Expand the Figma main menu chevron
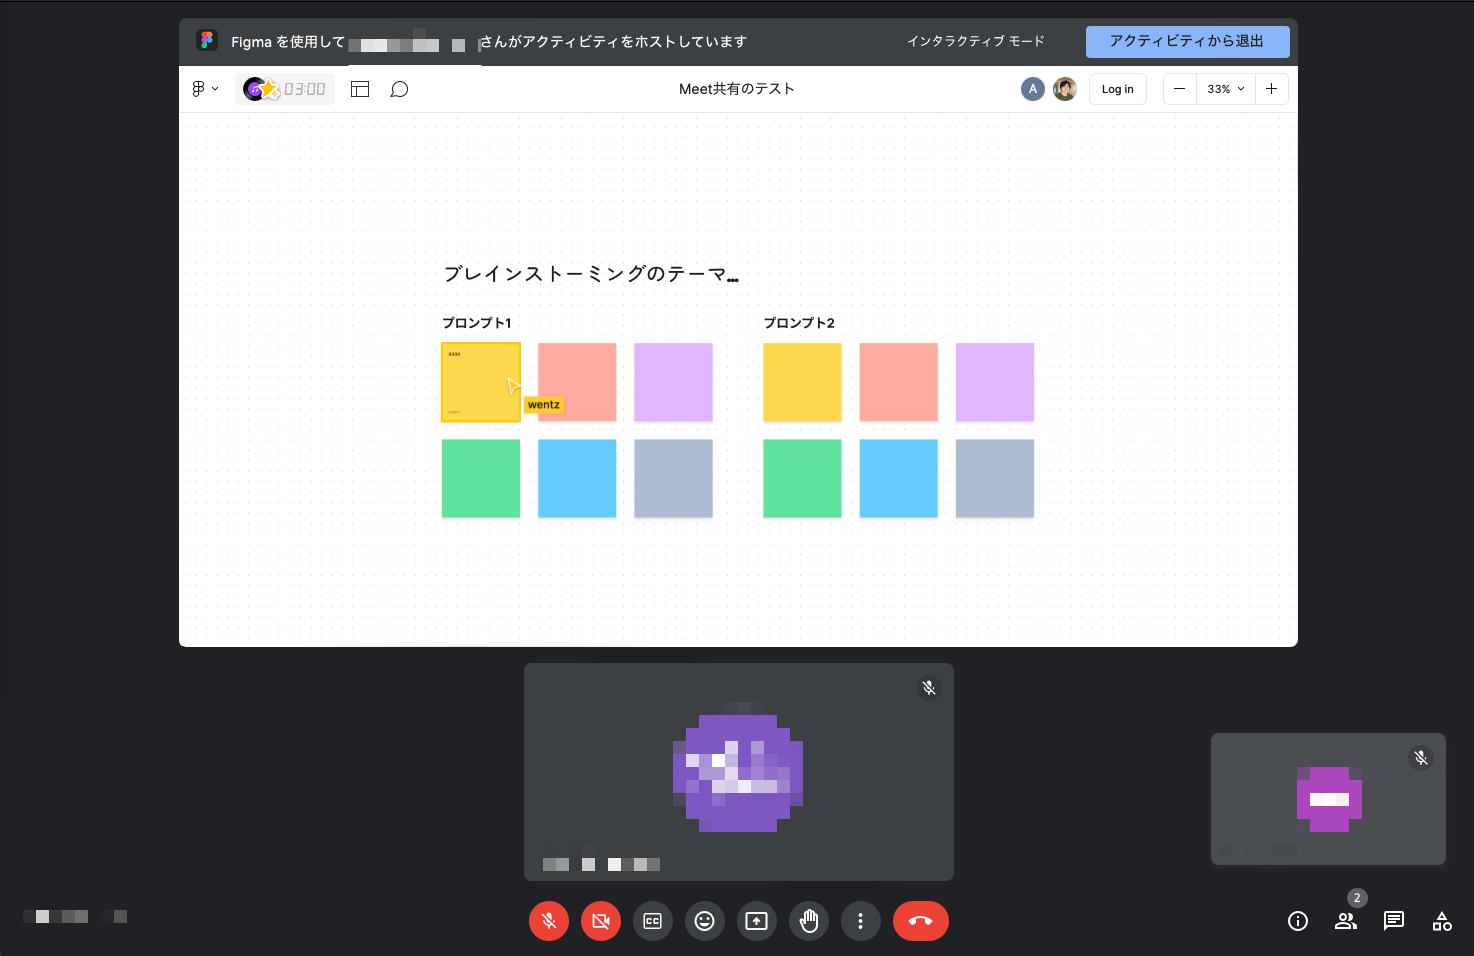This screenshot has width=1474, height=956. [216, 89]
